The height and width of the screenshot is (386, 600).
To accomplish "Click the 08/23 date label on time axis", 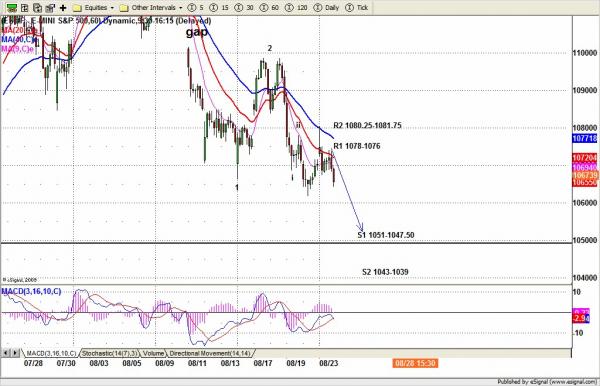I will click(x=329, y=363).
